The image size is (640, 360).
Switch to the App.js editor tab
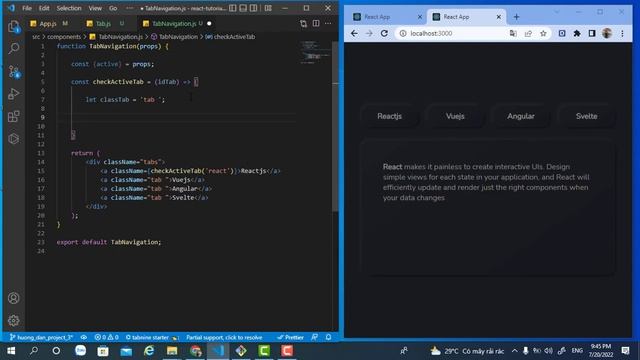coord(48,24)
